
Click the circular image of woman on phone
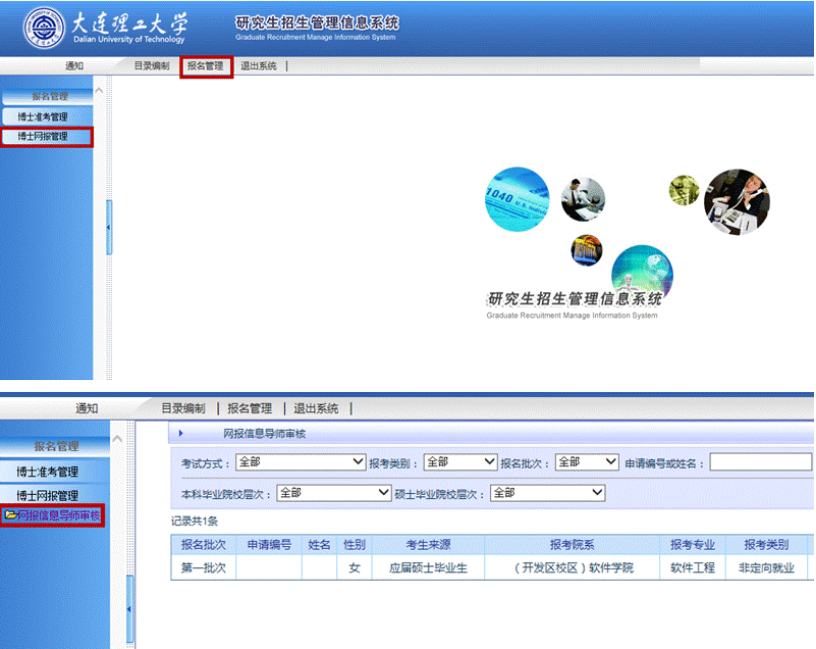(737, 202)
